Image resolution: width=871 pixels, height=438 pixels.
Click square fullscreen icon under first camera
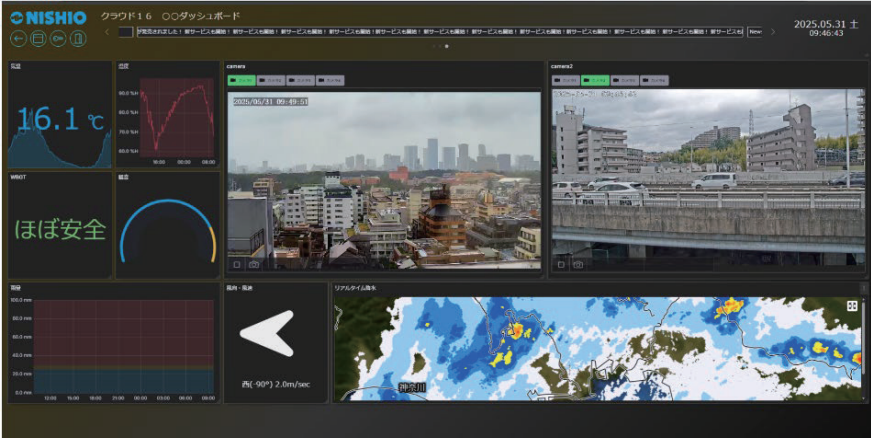pyautogui.click(x=237, y=264)
